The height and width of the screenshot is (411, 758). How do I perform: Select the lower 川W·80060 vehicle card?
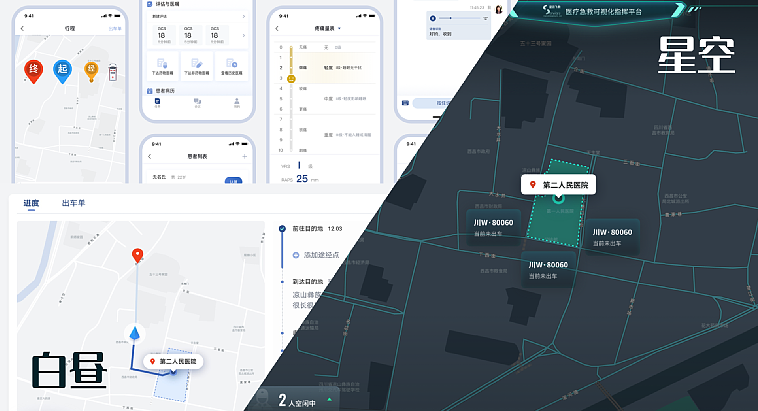(x=548, y=269)
